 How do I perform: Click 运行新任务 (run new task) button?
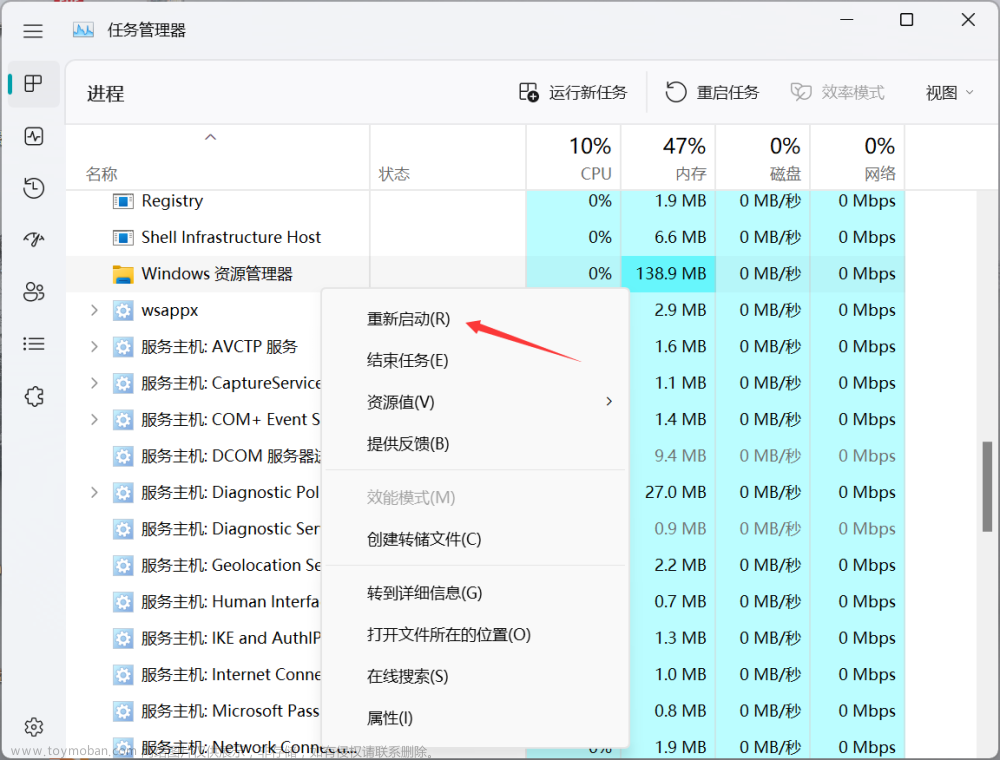click(573, 93)
